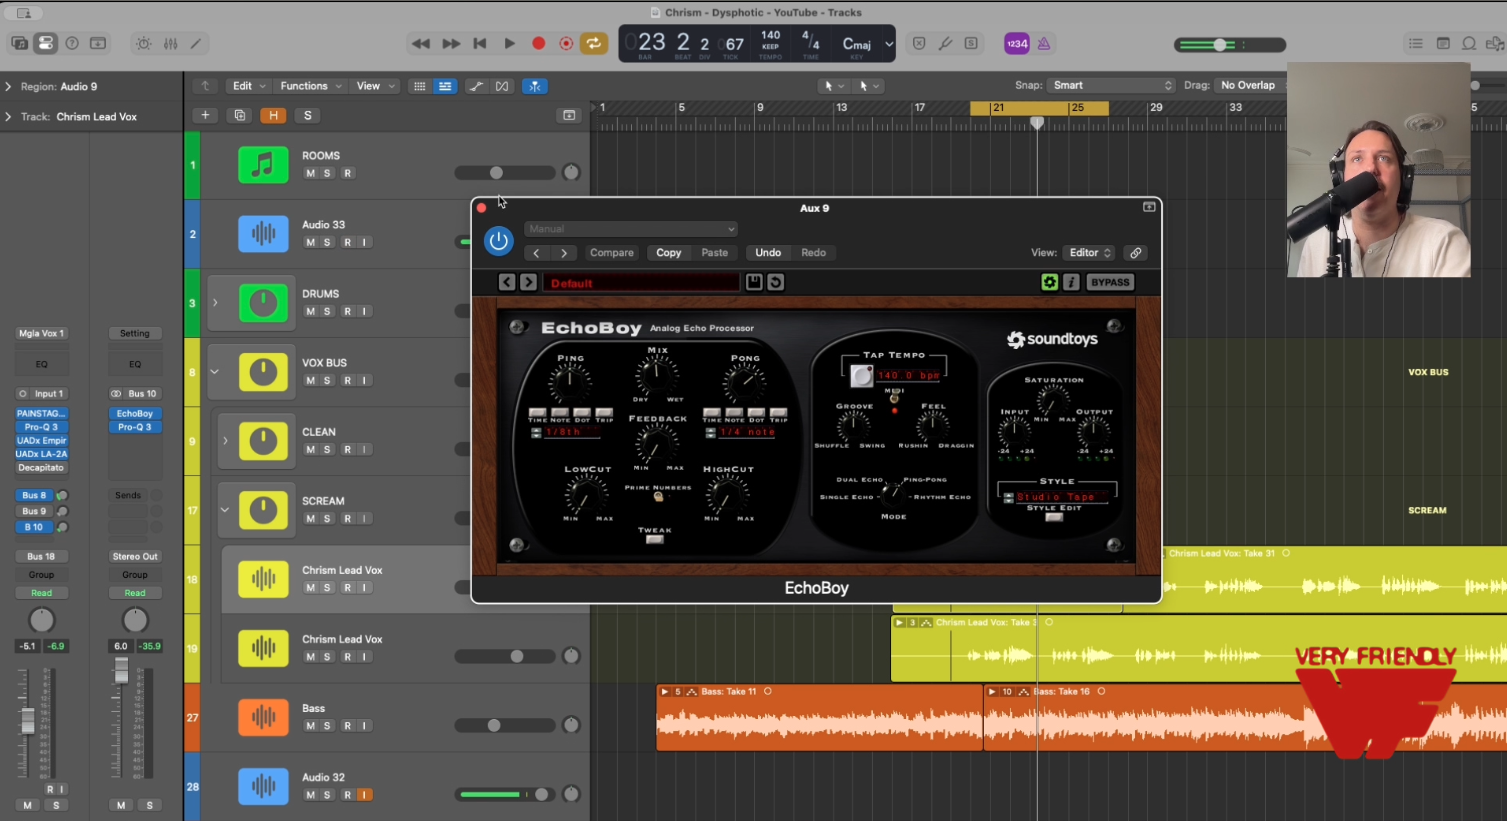Click Redo in plugin window
The image size is (1507, 821).
click(814, 253)
